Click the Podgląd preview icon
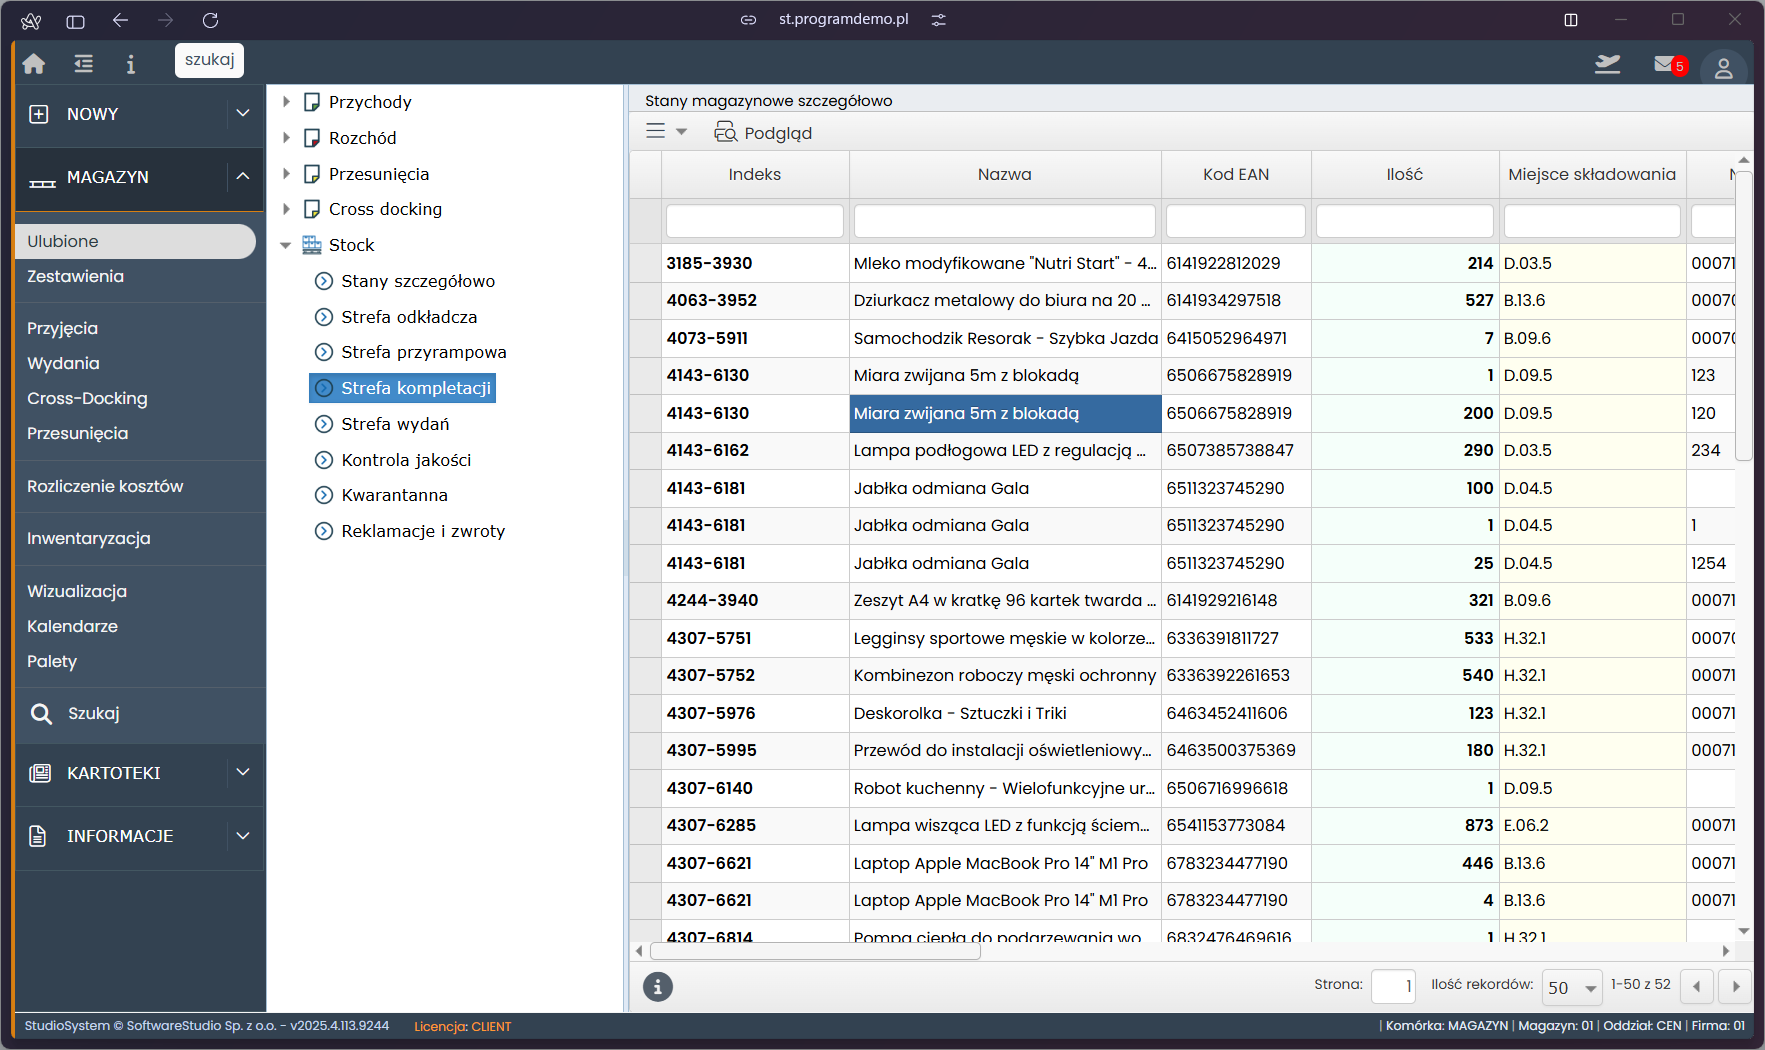1765x1050 pixels. 726,132
